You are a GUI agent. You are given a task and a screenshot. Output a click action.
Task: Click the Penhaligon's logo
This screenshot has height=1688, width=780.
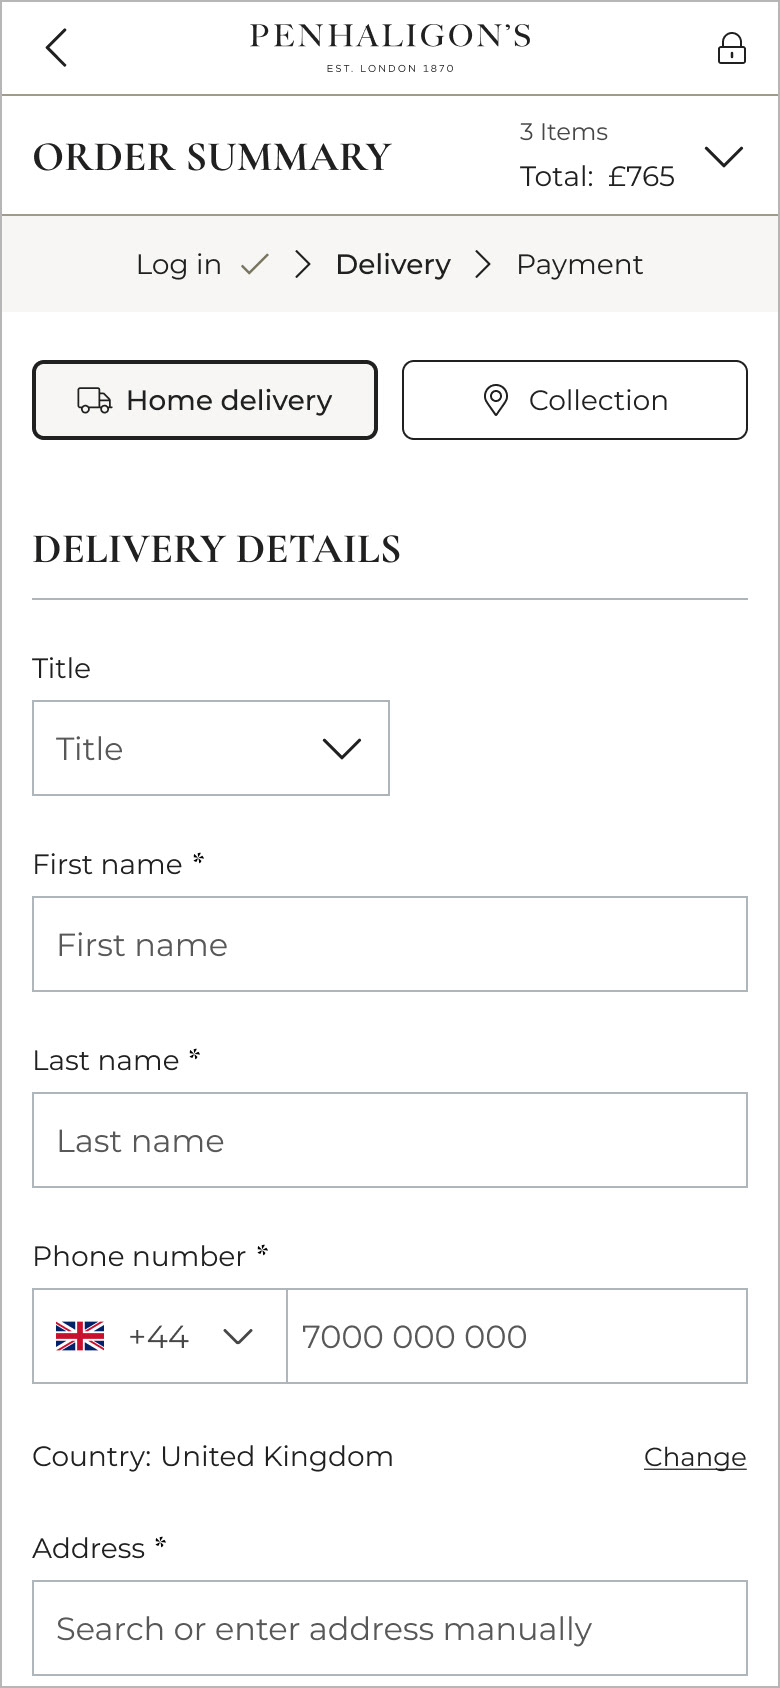click(x=390, y=47)
